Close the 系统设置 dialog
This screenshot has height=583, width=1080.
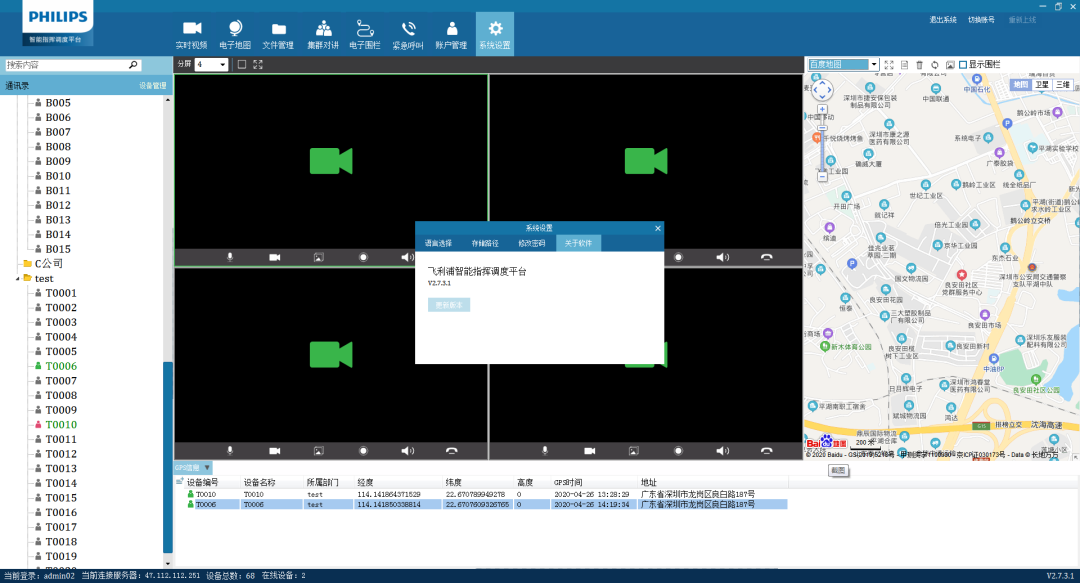658,228
